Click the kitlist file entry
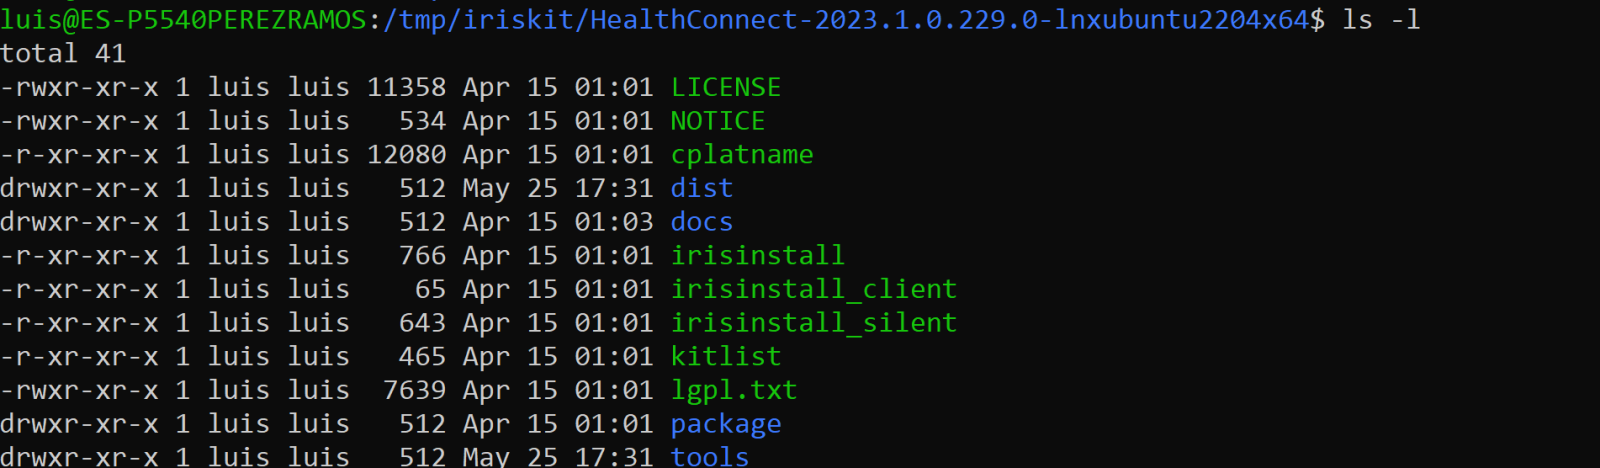 coord(725,357)
